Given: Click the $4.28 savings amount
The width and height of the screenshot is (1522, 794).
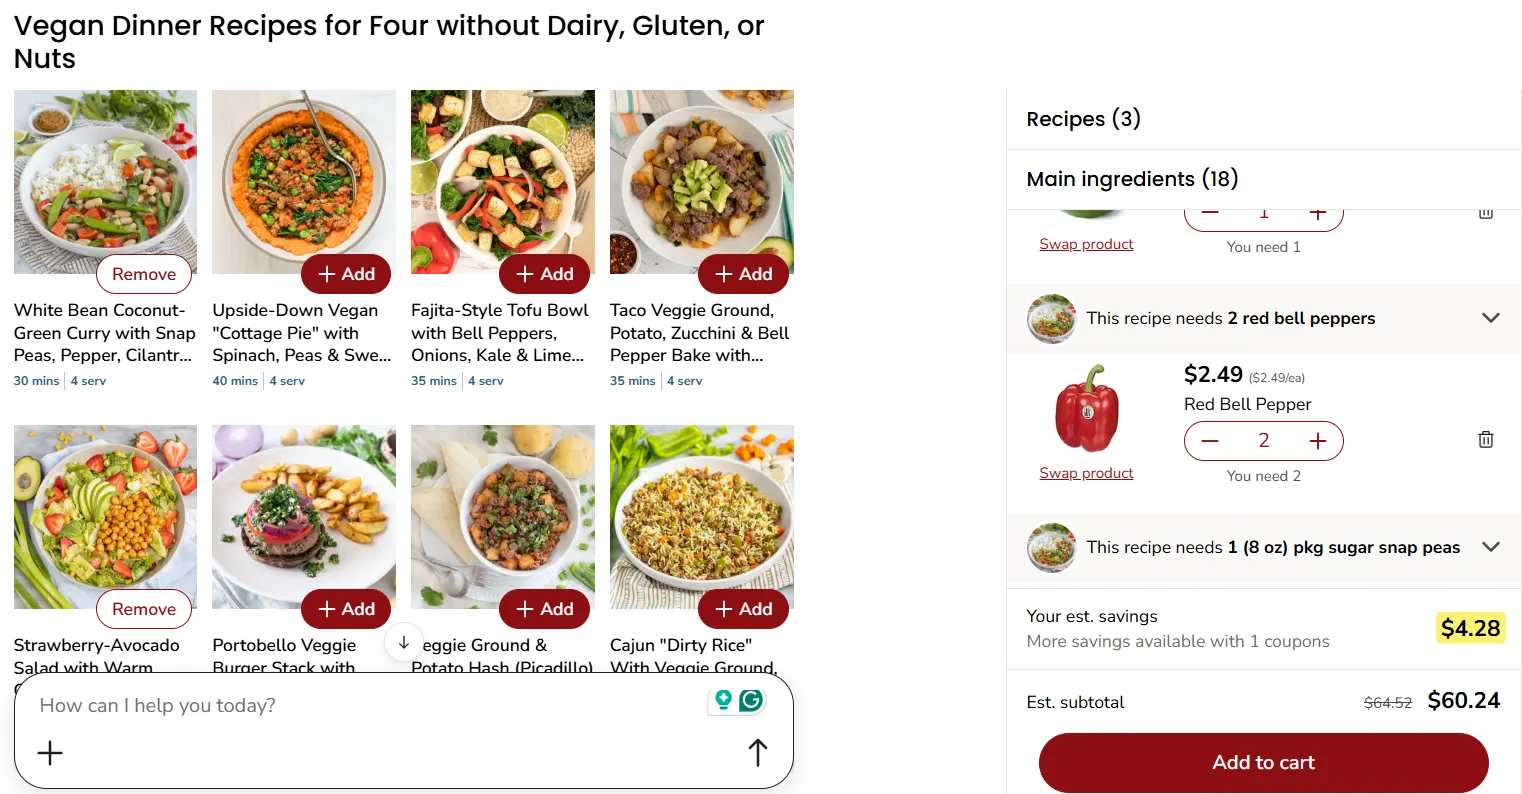Looking at the screenshot, I should 1470,628.
